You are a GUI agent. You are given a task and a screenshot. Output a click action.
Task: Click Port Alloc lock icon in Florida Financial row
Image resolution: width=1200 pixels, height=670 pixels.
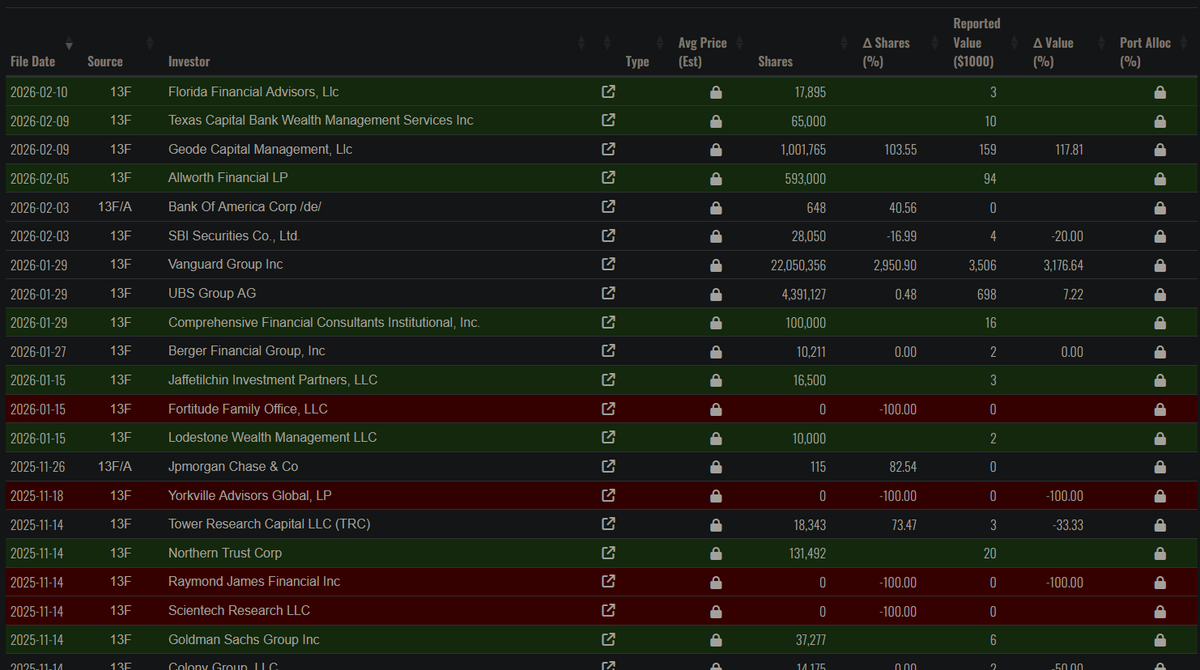point(1160,92)
